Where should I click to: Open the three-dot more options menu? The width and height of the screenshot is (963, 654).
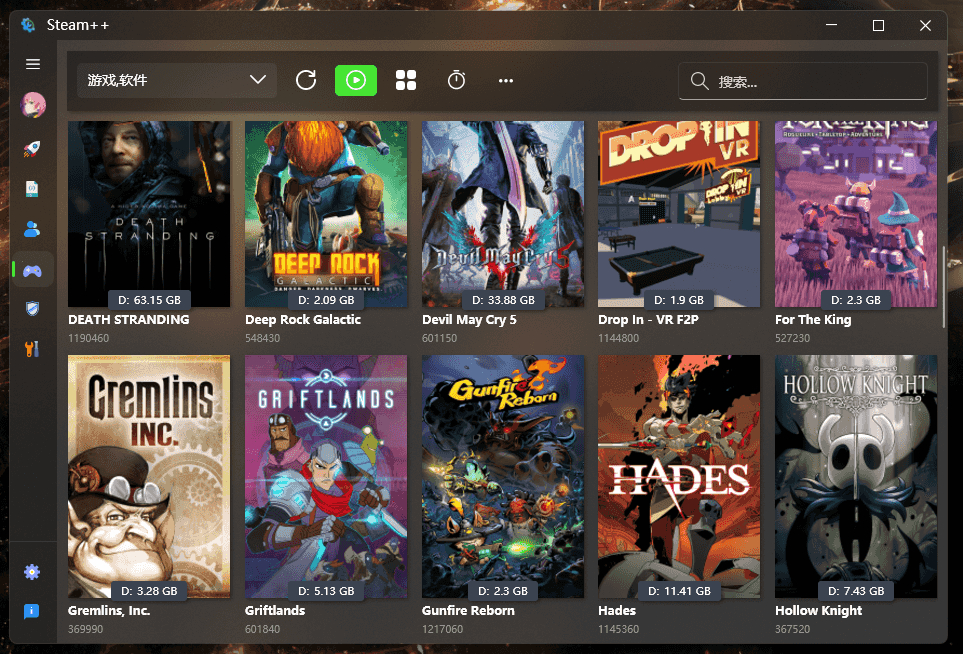click(x=505, y=80)
